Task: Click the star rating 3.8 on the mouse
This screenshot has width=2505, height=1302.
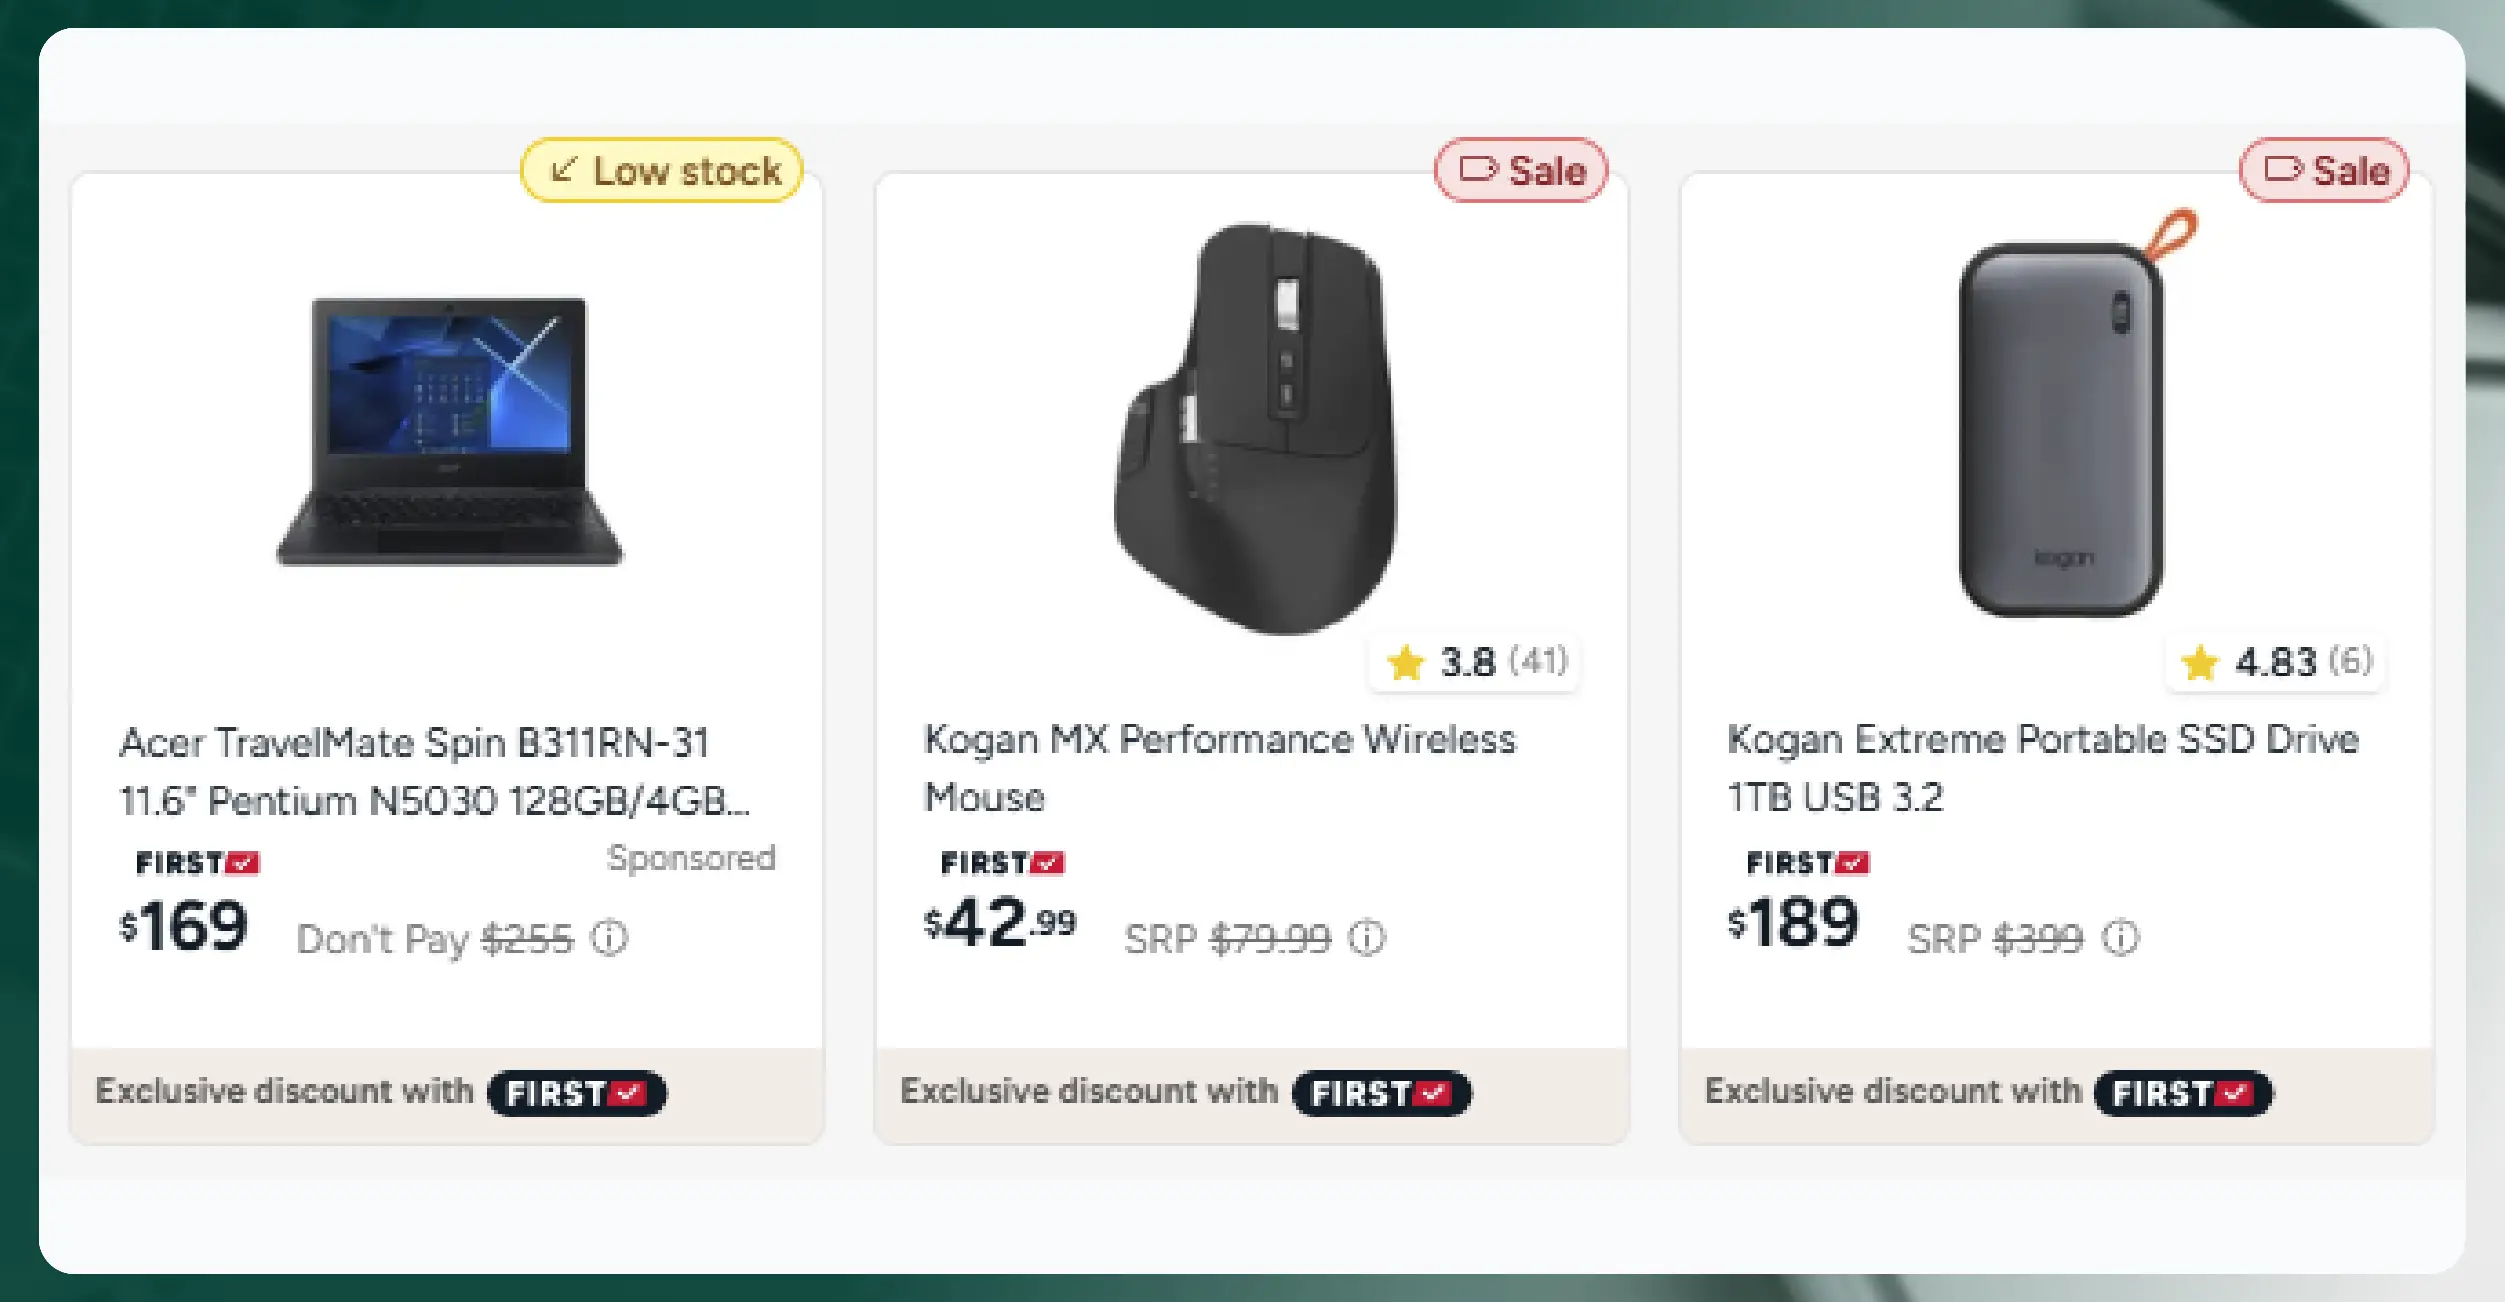Action: pyautogui.click(x=1475, y=662)
